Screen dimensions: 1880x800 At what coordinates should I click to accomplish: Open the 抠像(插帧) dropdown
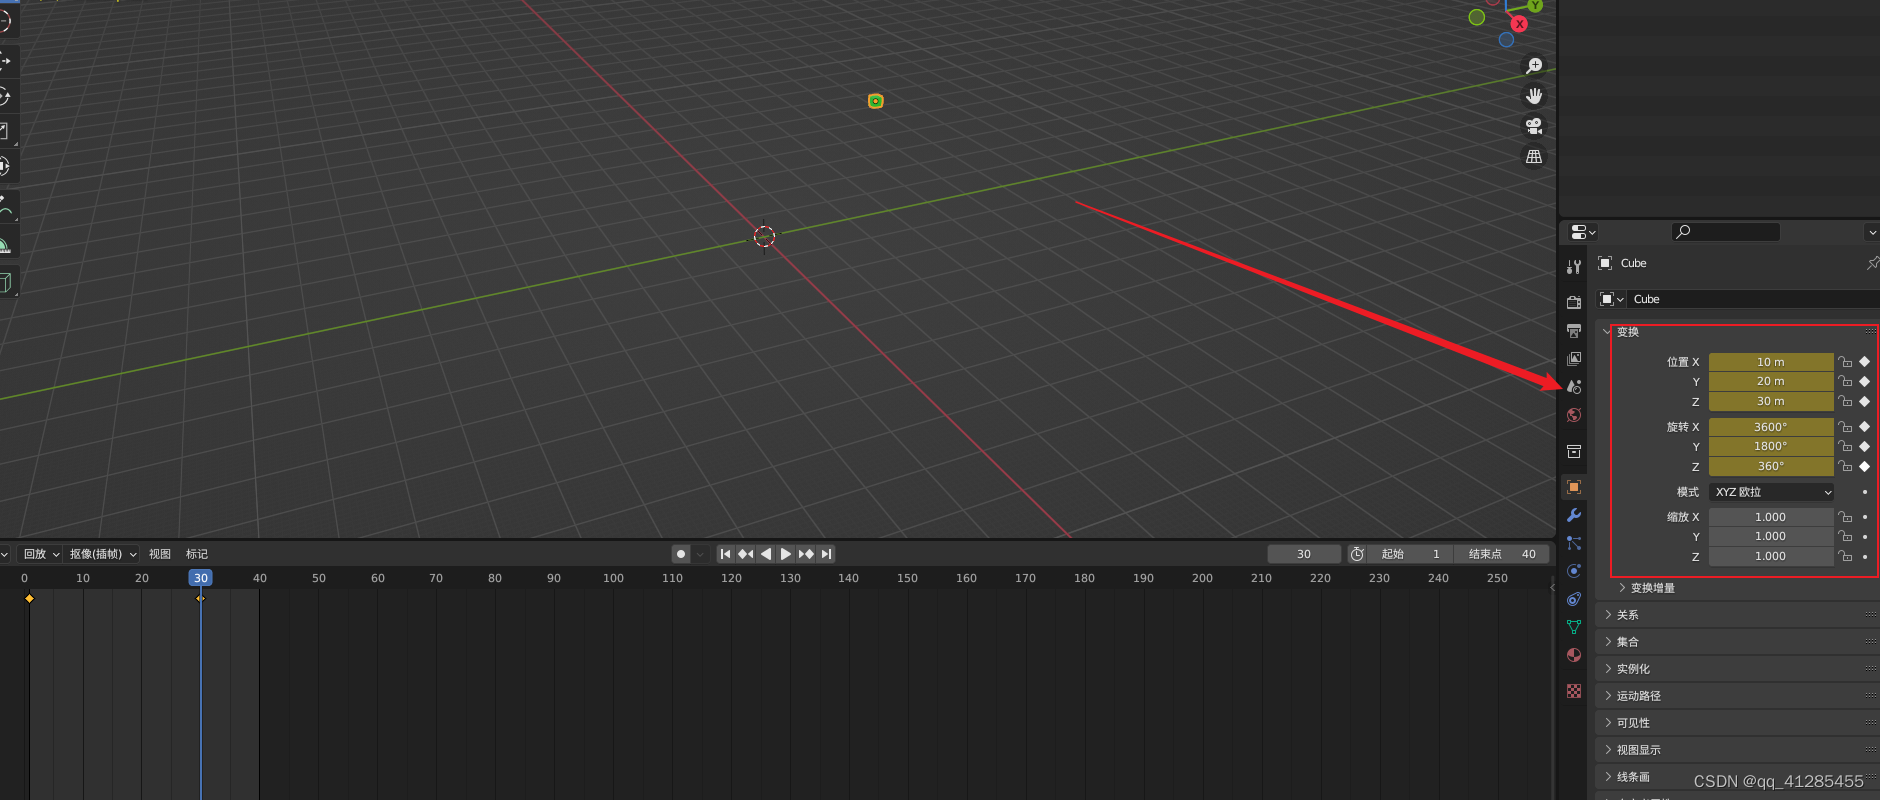click(103, 554)
